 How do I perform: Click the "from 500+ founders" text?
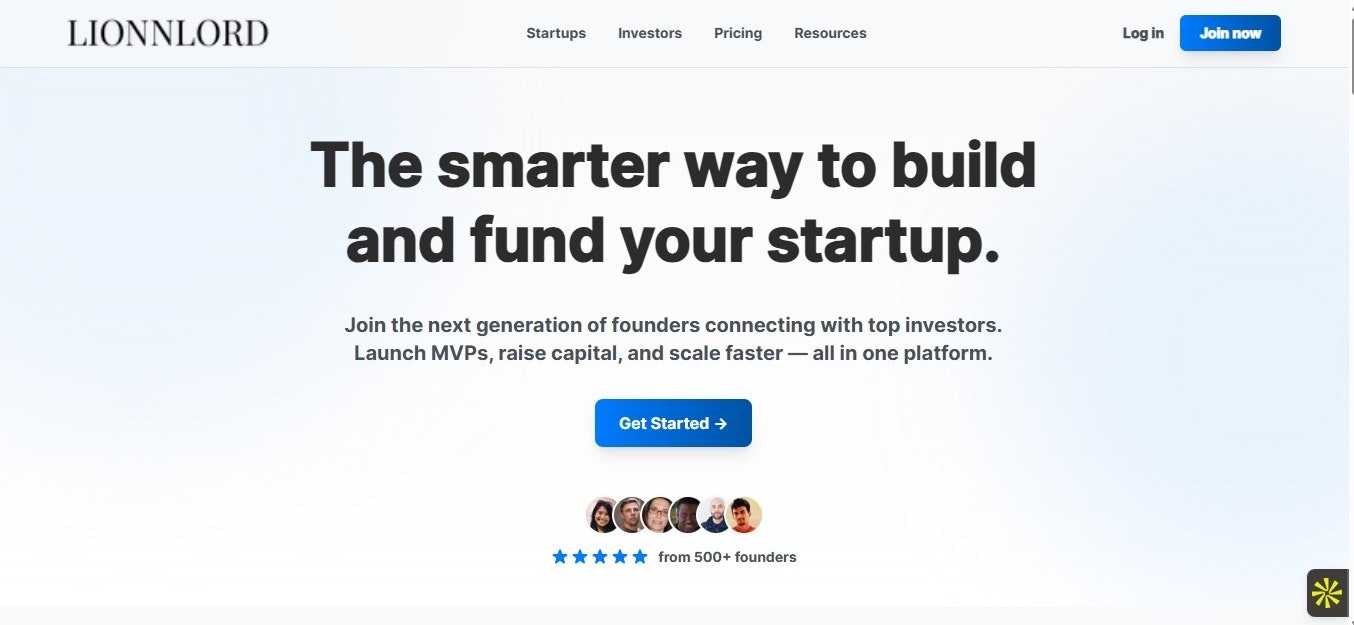pos(727,557)
